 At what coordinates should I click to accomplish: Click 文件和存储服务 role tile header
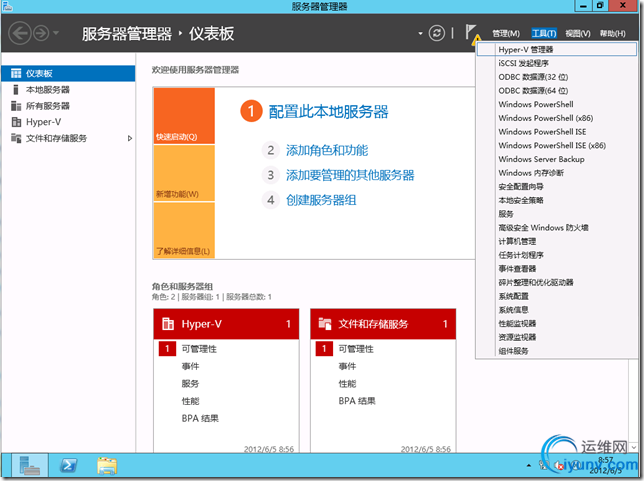tap(383, 324)
